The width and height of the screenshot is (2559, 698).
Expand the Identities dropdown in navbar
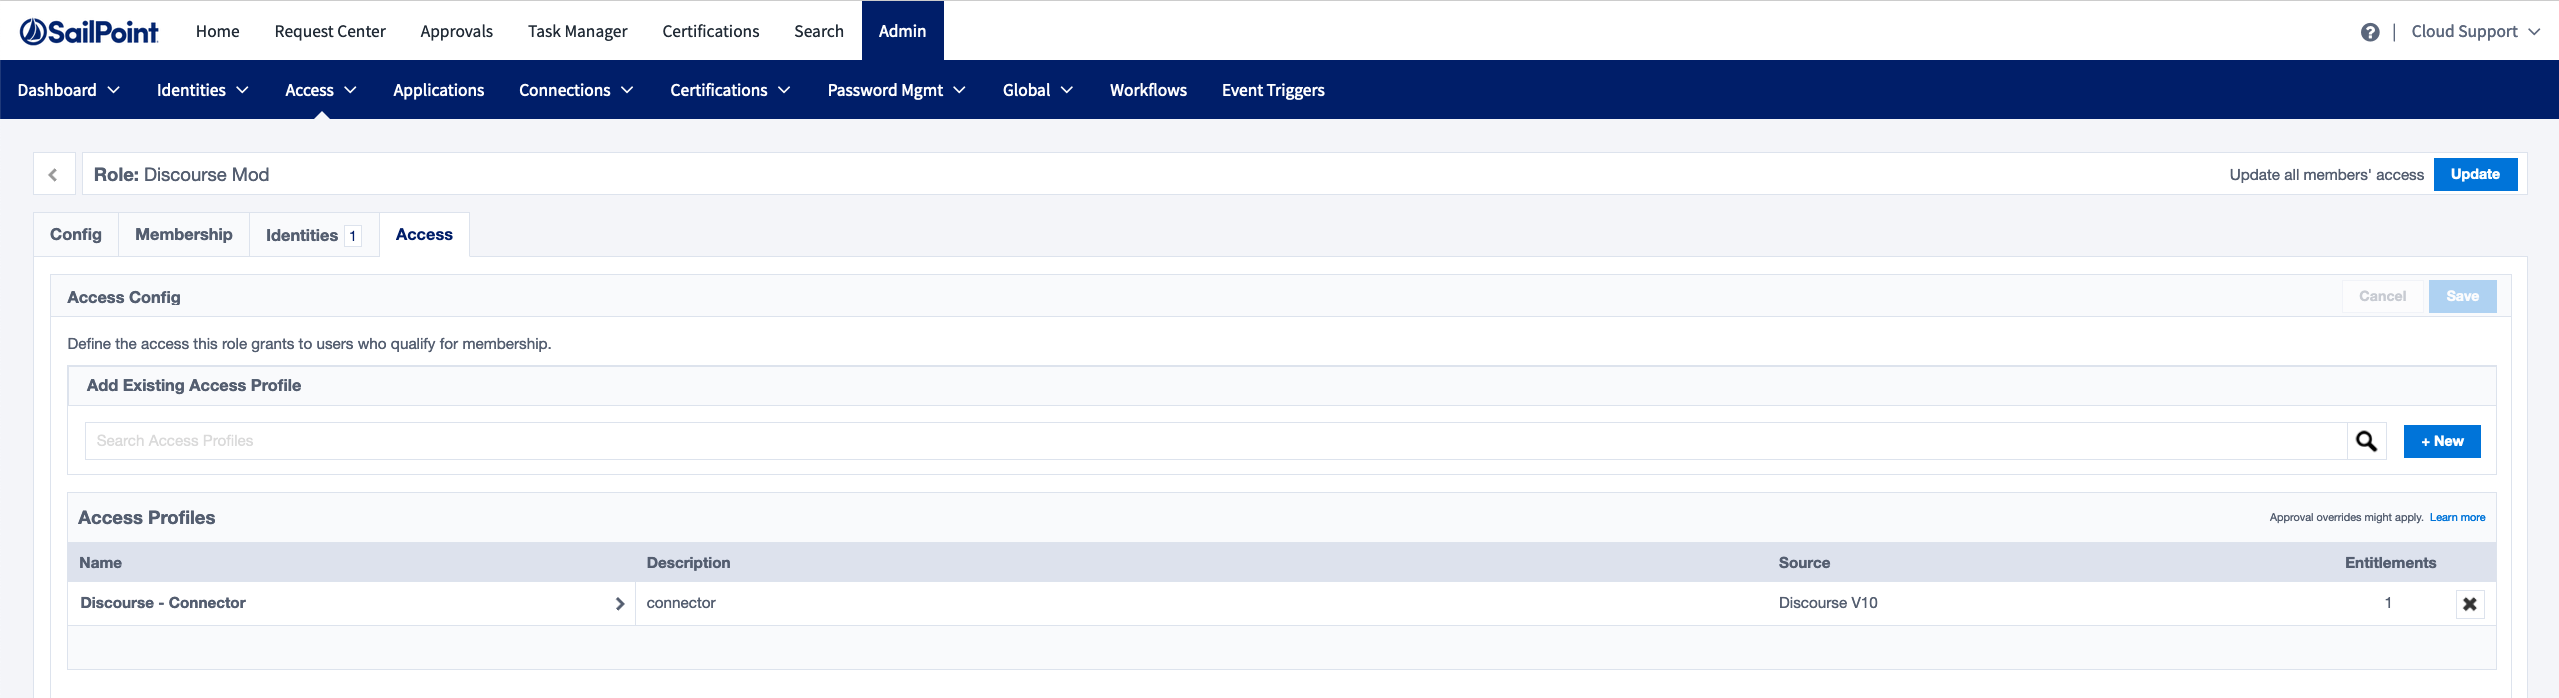(202, 90)
